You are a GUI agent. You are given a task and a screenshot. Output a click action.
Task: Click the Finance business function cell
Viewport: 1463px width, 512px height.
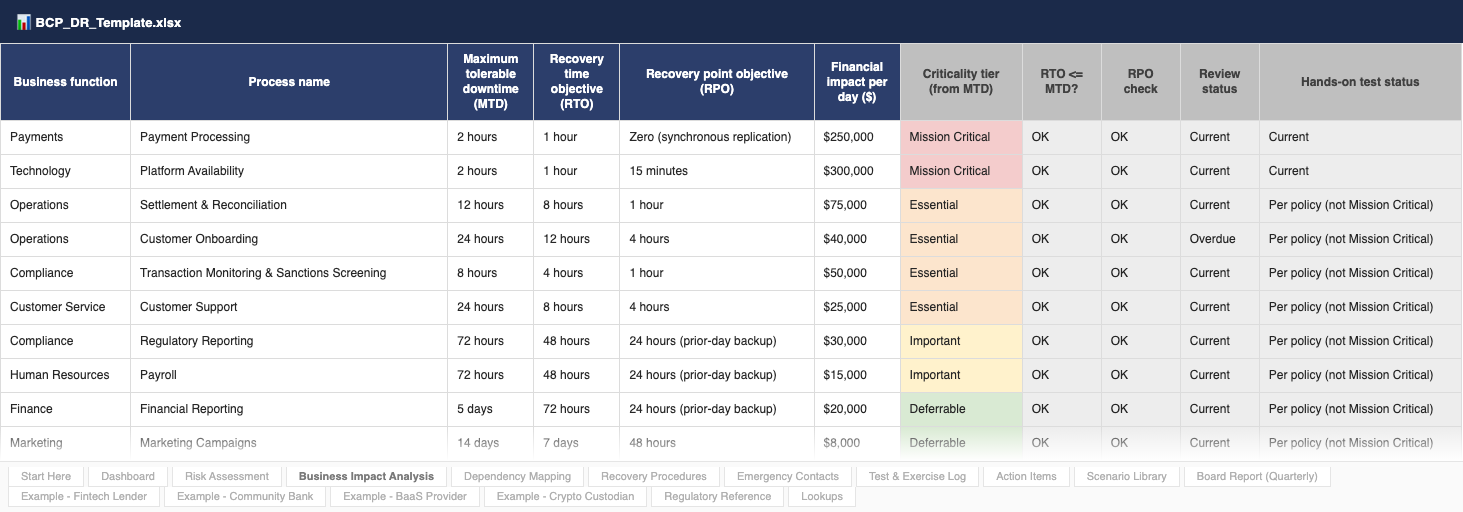click(65, 409)
